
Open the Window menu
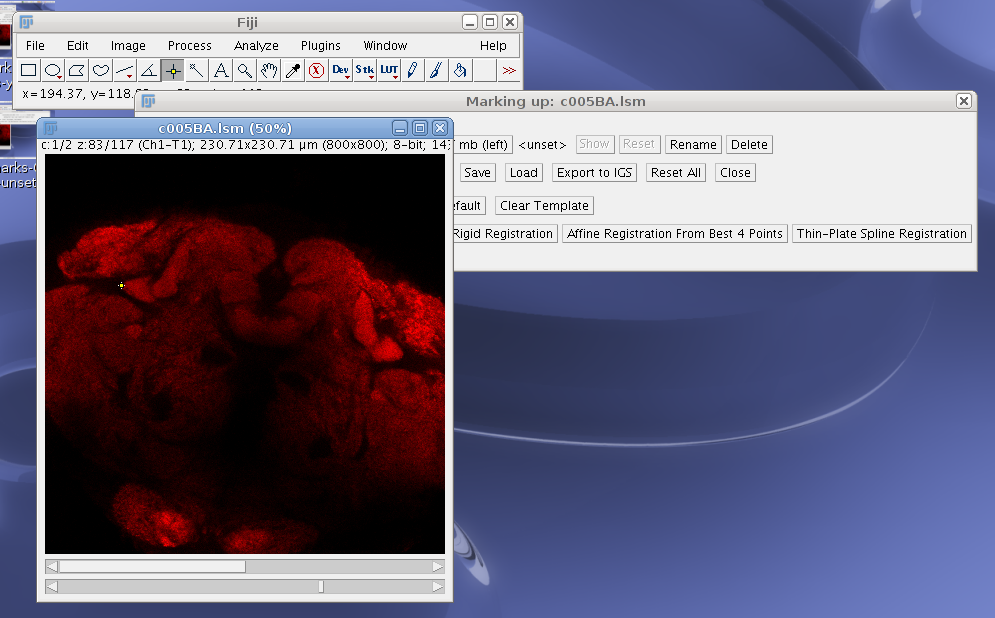click(385, 46)
